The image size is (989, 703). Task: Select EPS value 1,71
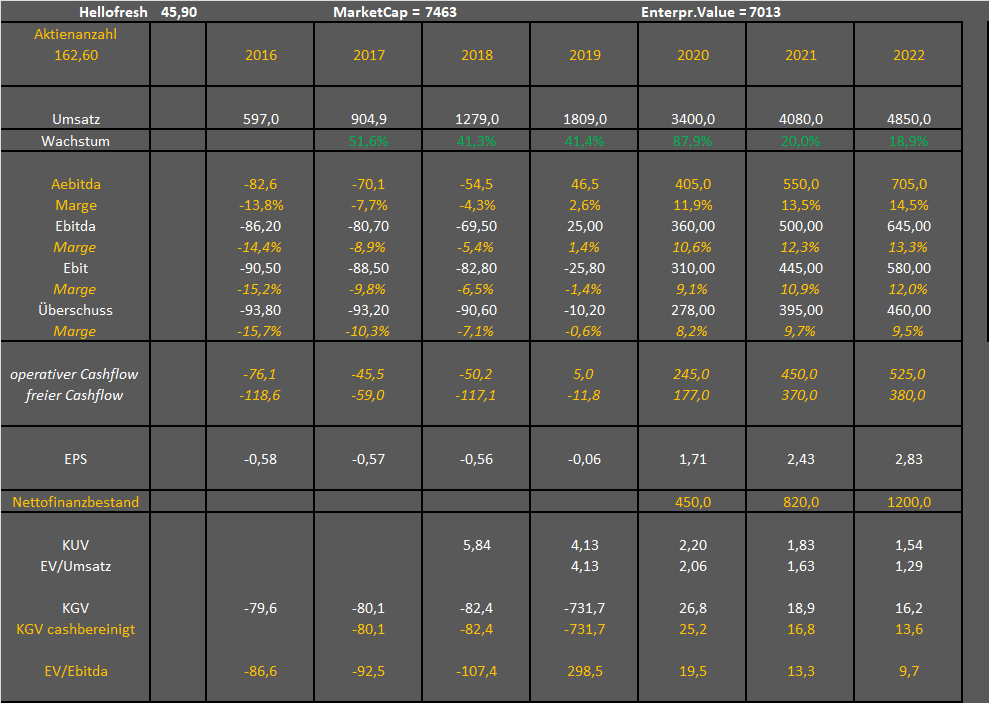[x=693, y=458]
